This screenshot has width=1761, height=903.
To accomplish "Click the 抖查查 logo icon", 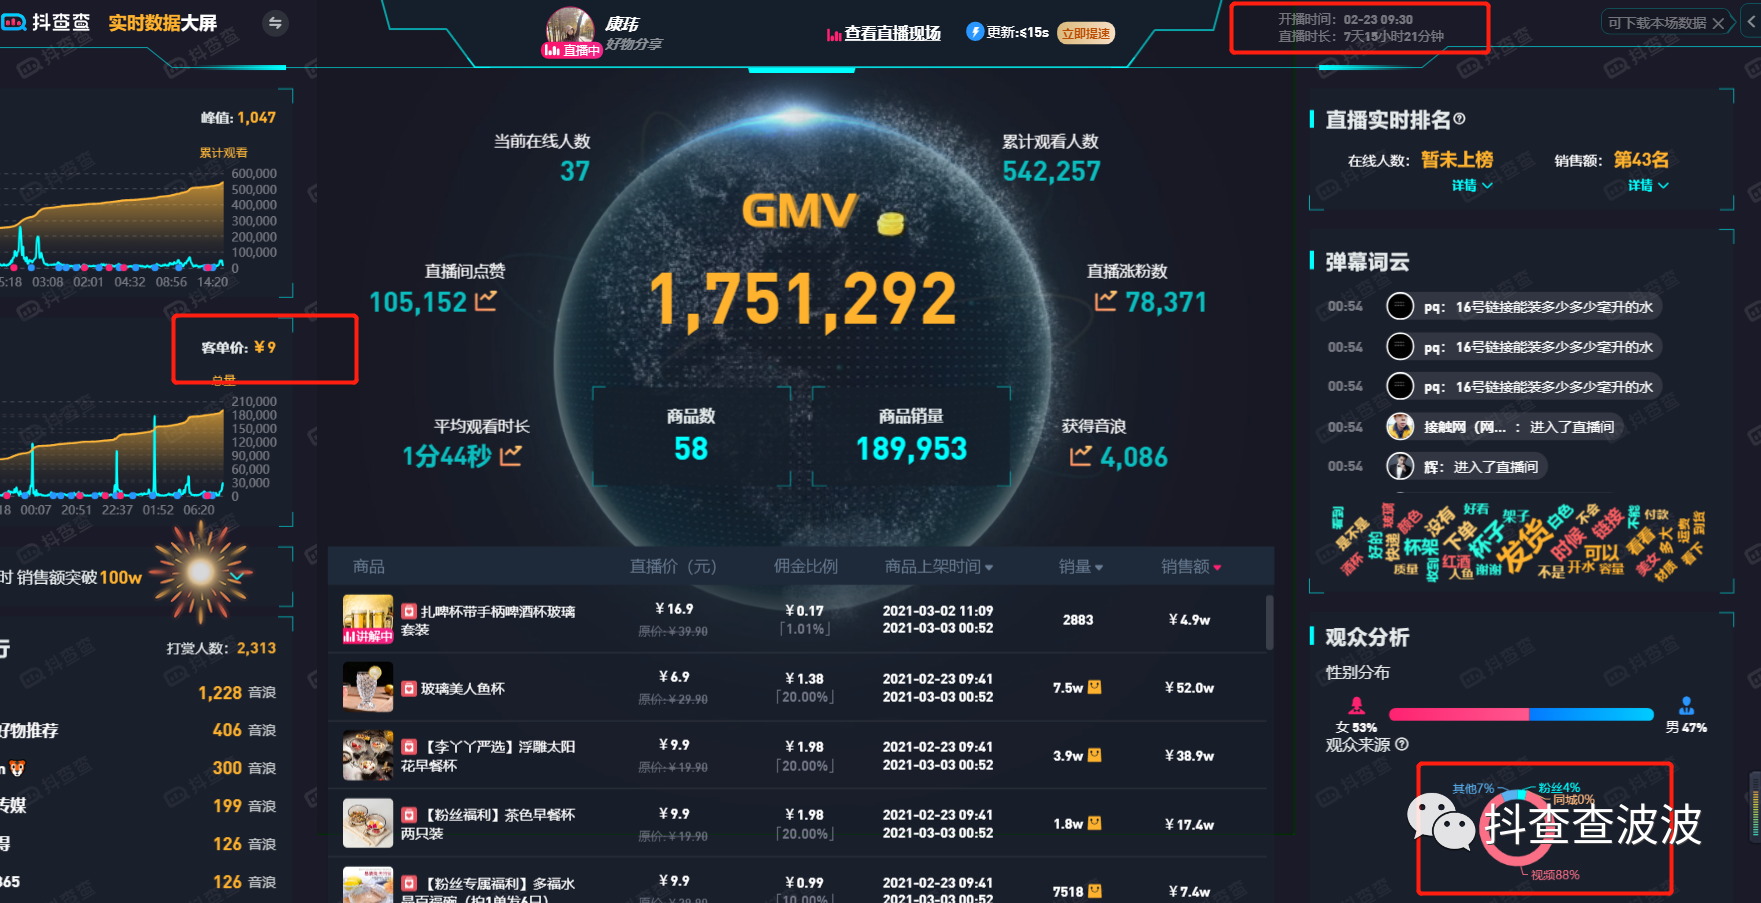I will (x=13, y=22).
